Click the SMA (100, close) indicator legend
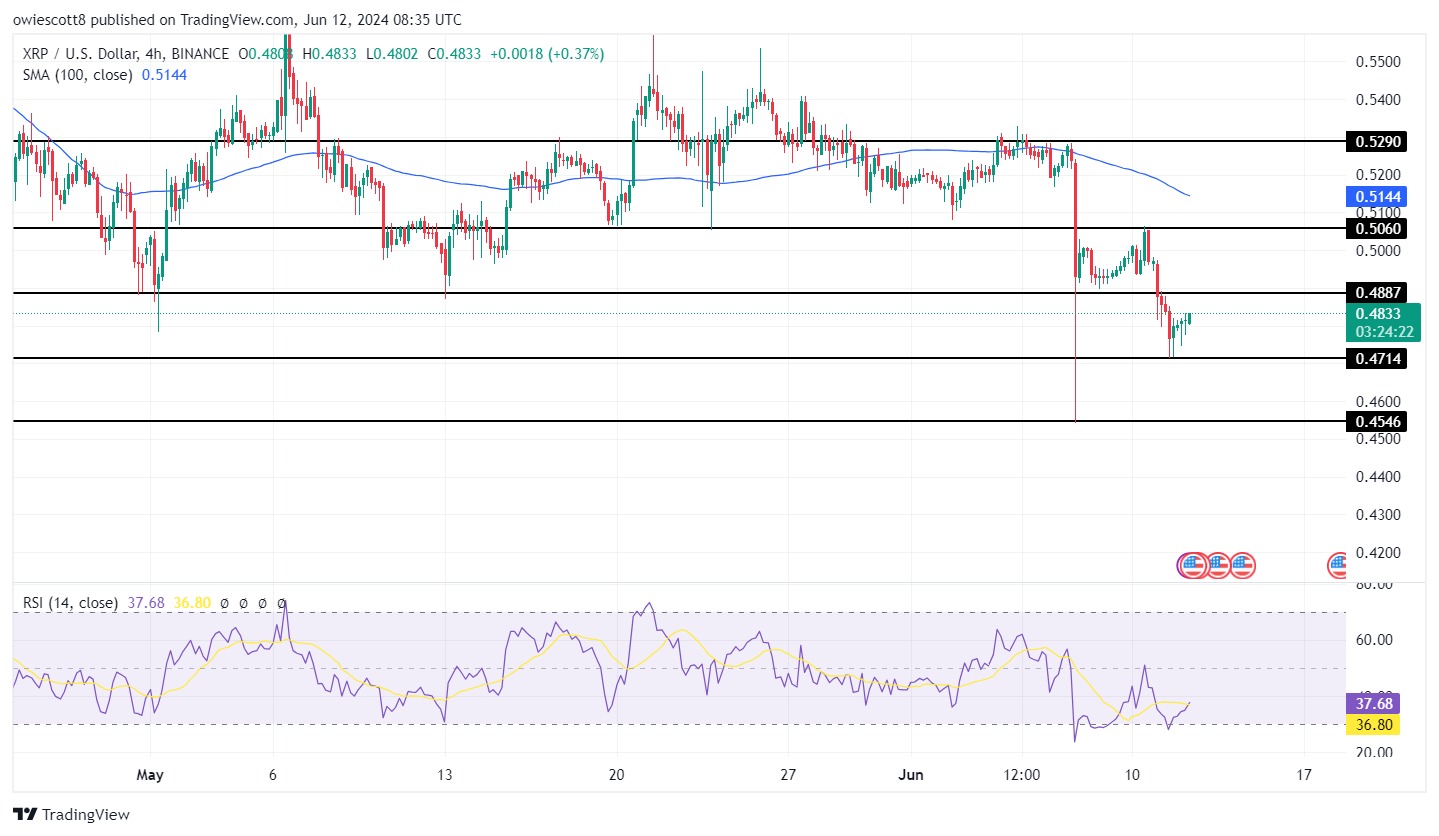The height and width of the screenshot is (836, 1439). [x=78, y=75]
